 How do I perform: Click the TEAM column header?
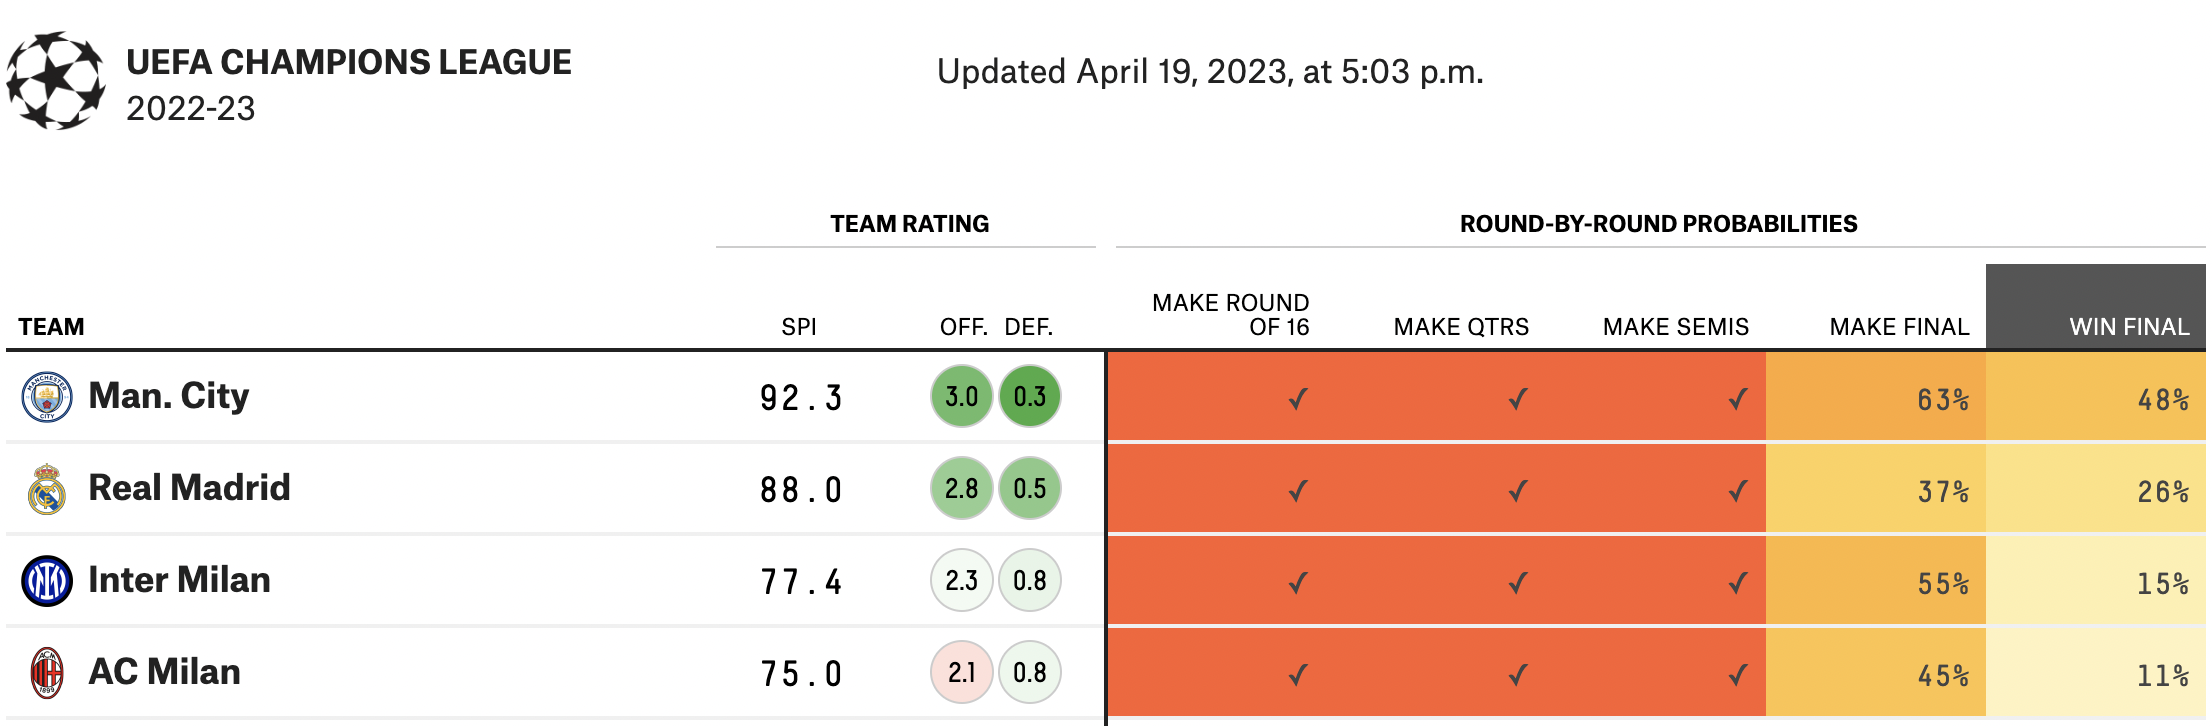click(51, 327)
